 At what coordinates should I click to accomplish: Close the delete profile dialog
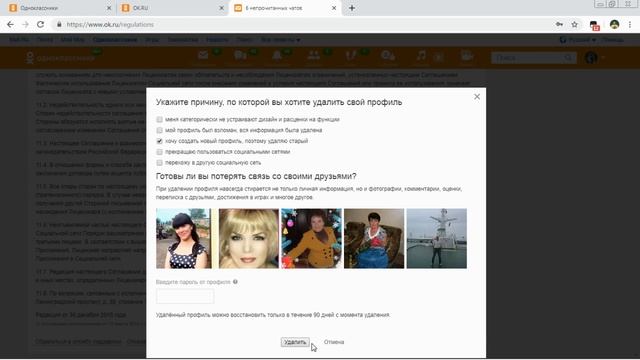(477, 97)
